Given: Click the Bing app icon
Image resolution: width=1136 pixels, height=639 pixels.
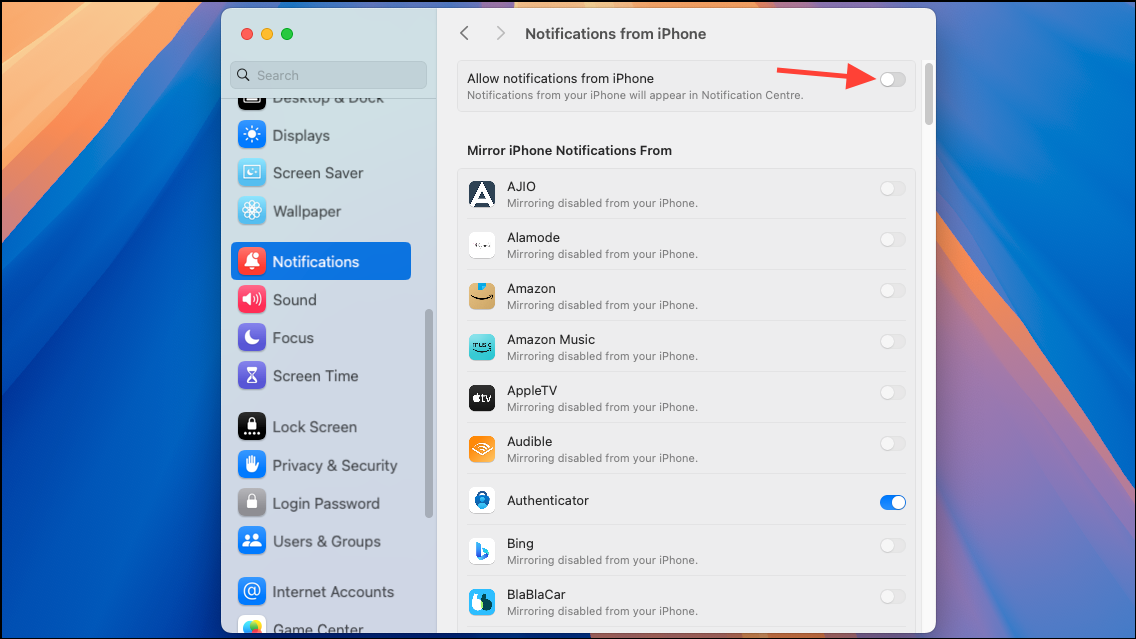Looking at the screenshot, I should point(482,551).
